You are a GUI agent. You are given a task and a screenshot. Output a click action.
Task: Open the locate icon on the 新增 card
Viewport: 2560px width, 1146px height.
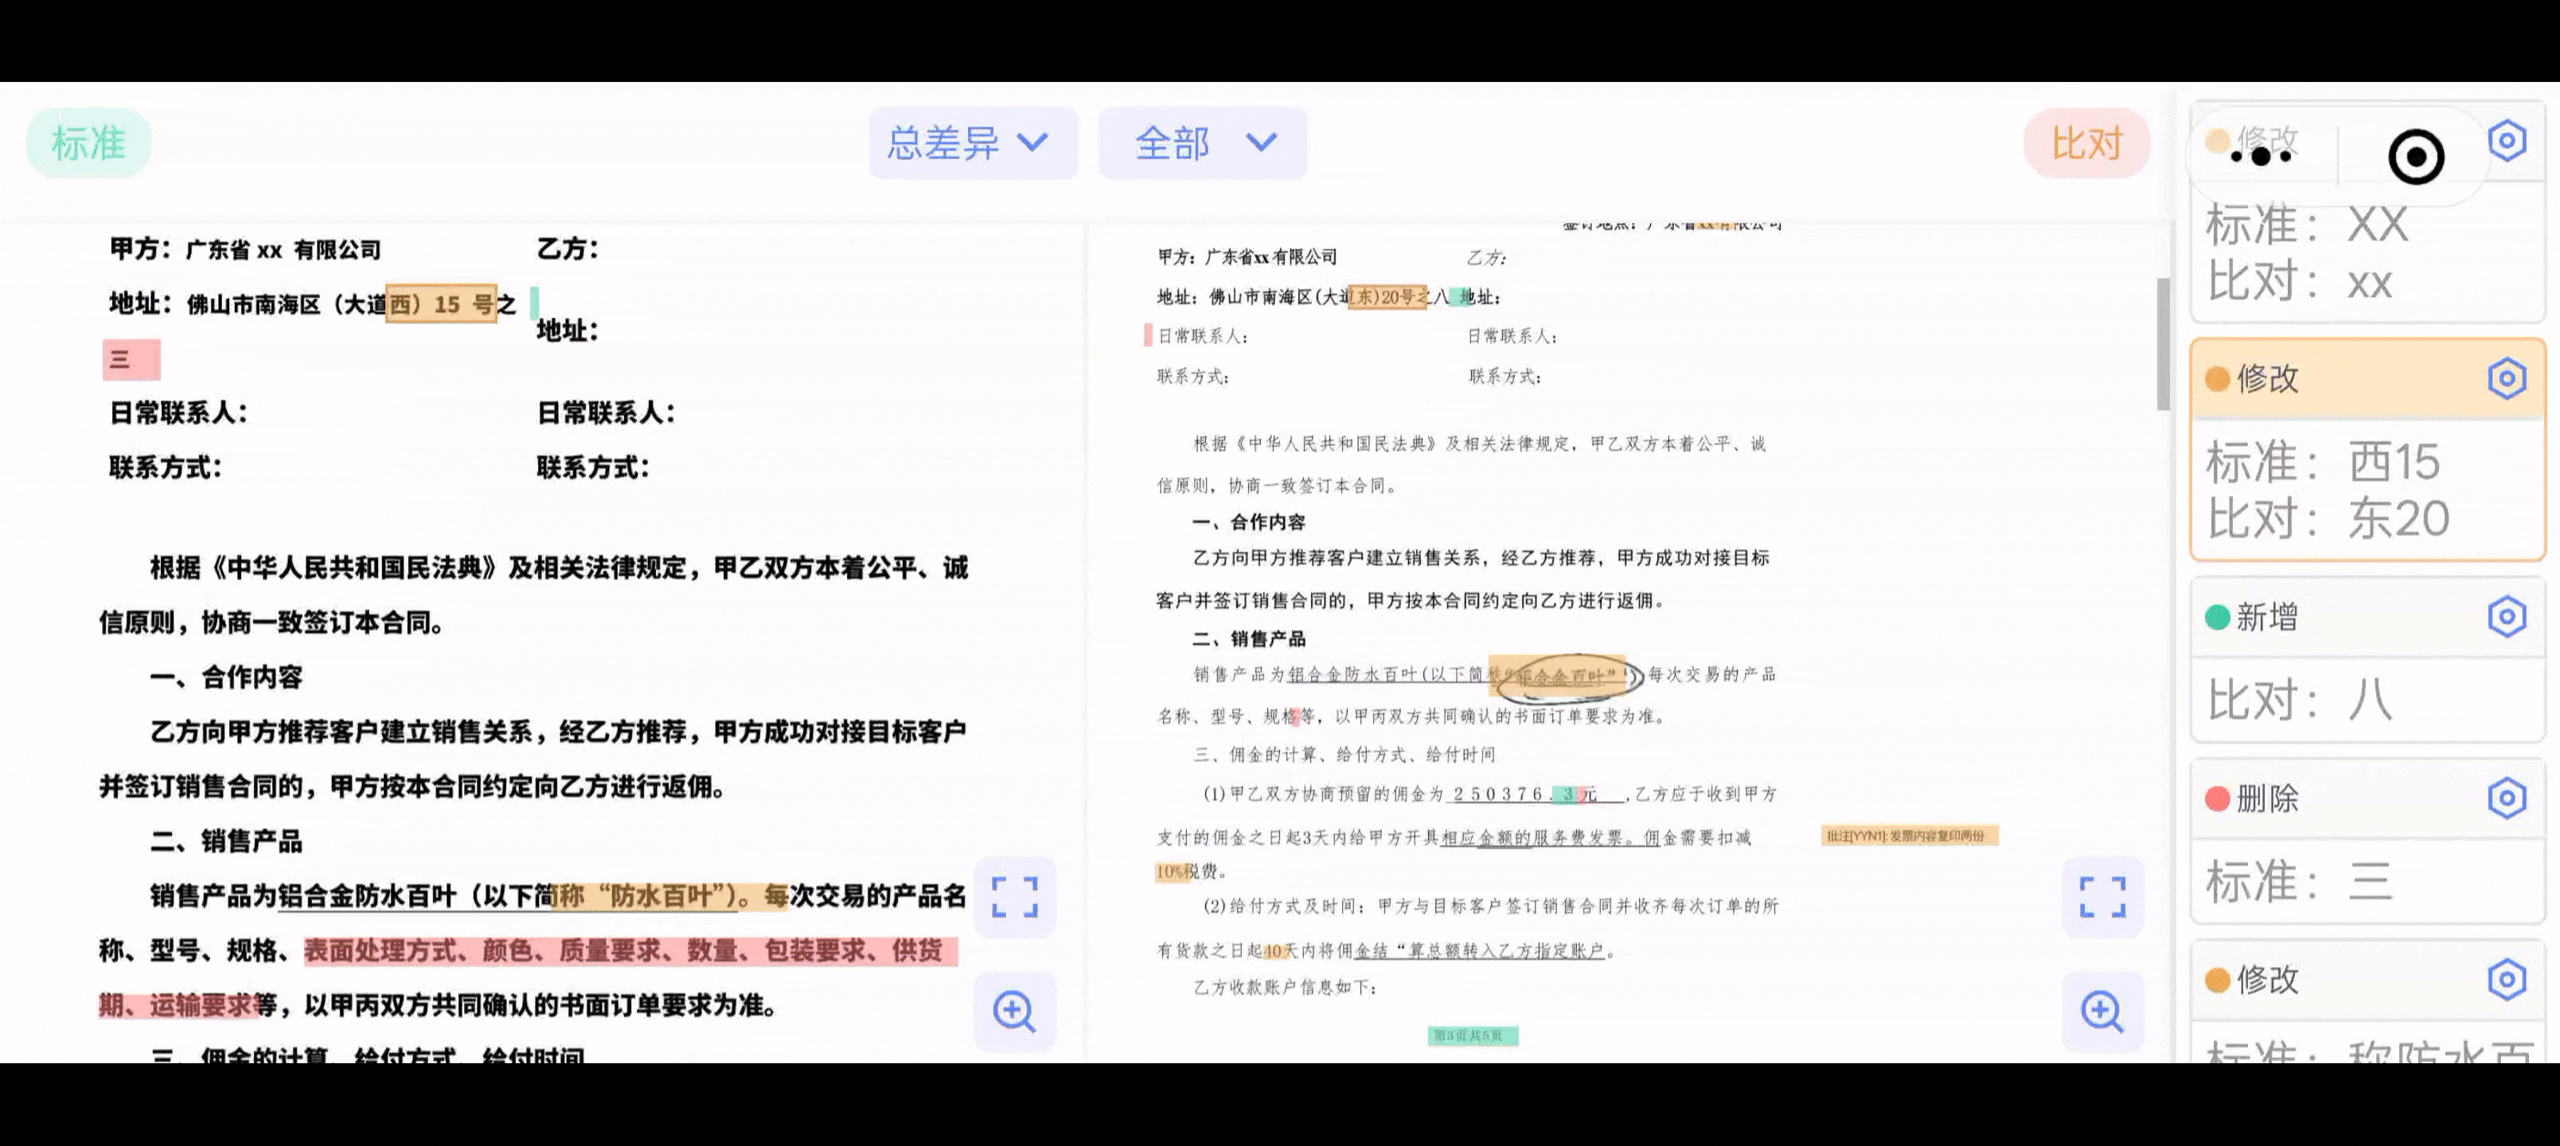click(x=2507, y=617)
